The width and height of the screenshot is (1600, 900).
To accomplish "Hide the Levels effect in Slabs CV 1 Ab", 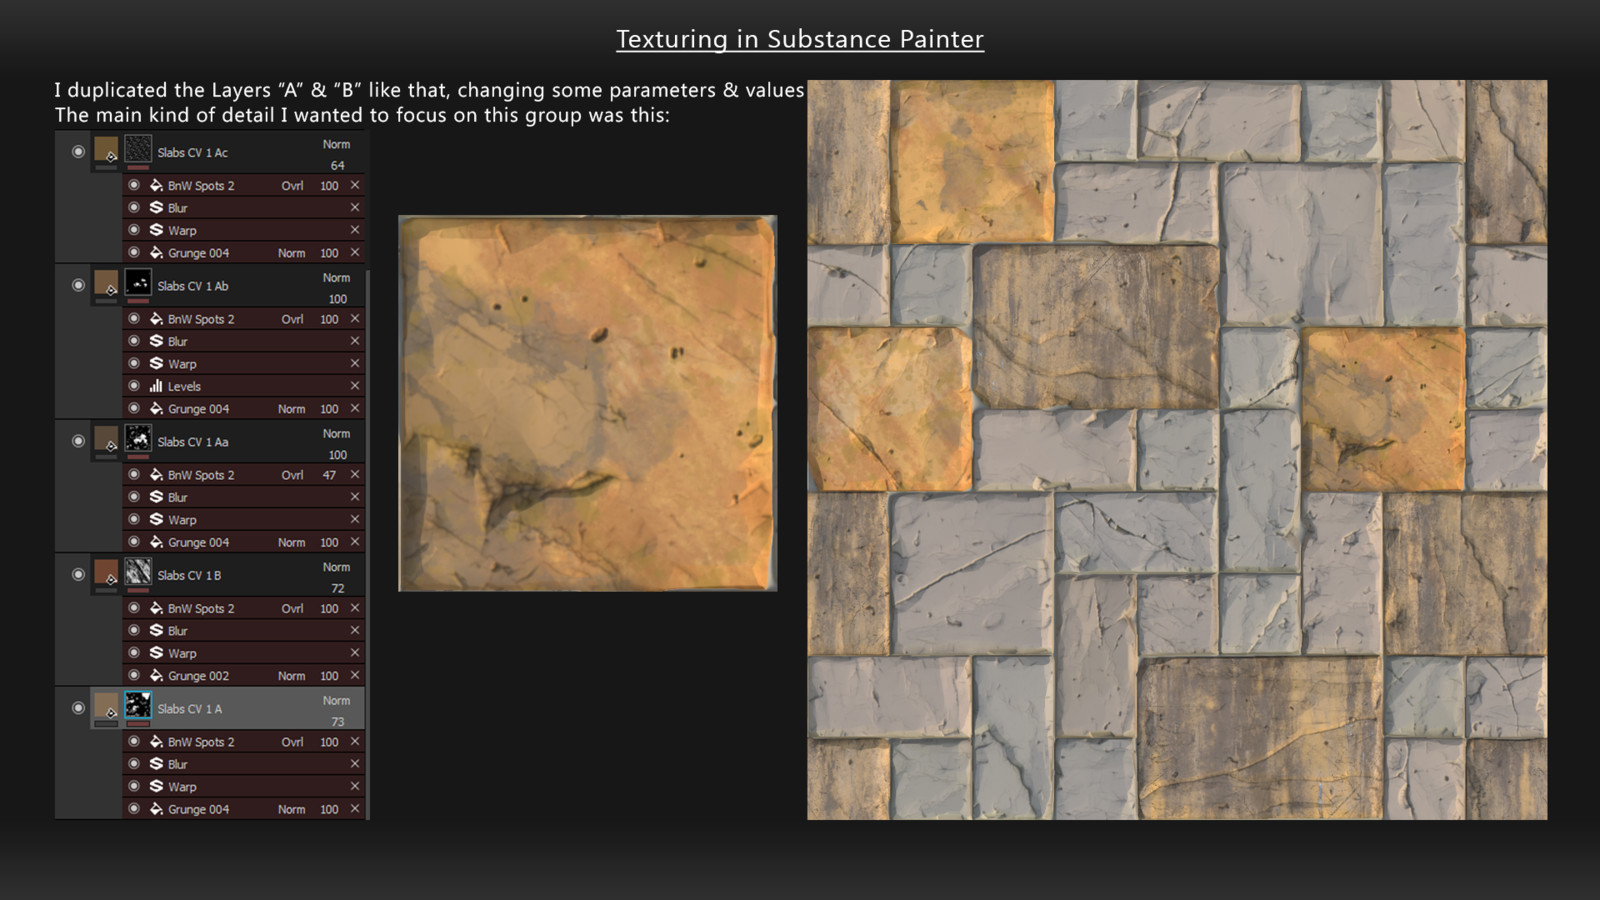I will [134, 386].
